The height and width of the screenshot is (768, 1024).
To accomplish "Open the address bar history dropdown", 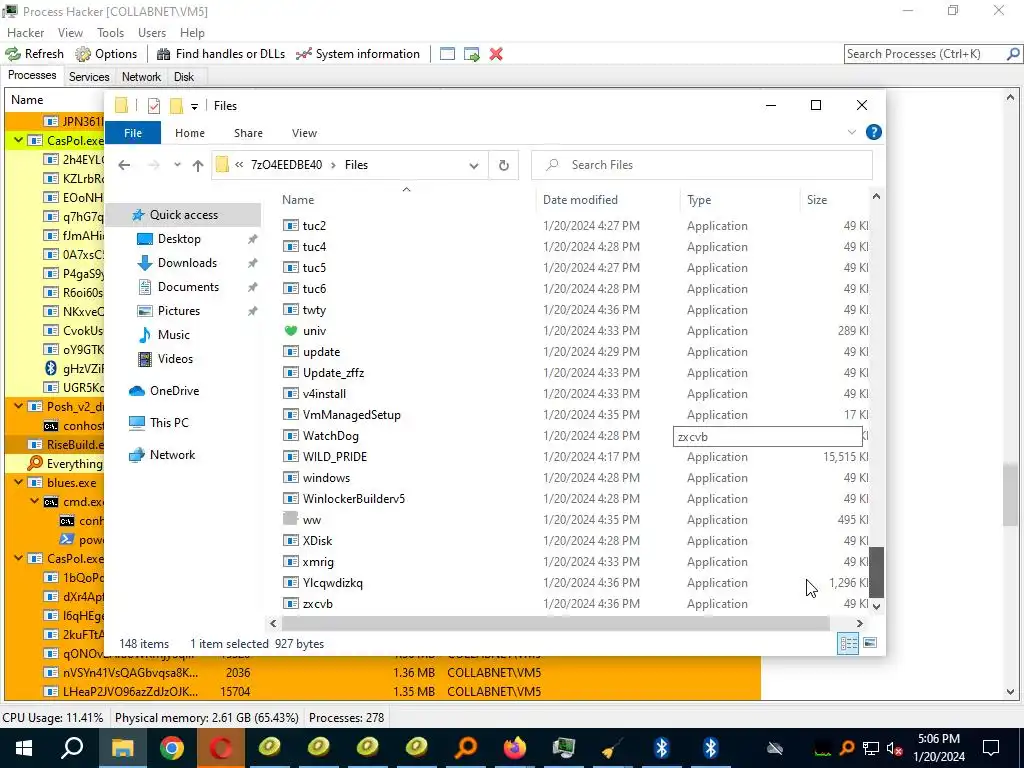I will [x=474, y=165].
